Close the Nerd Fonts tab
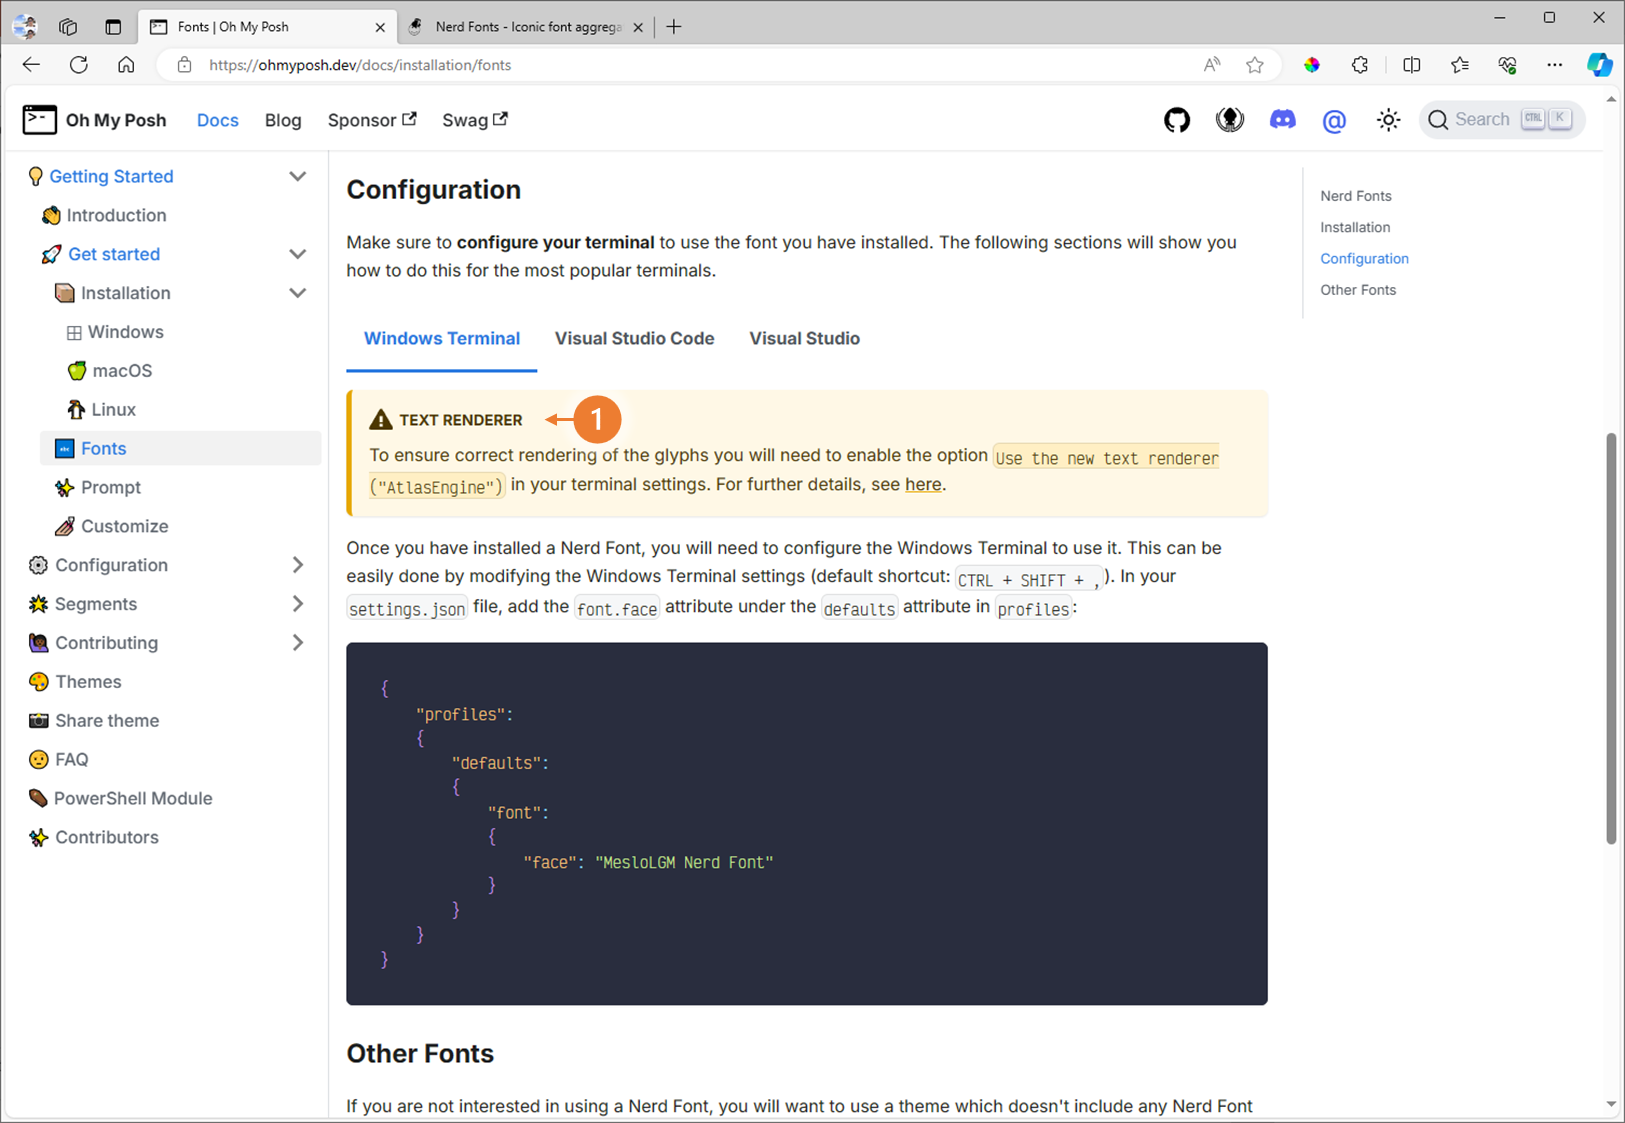 coord(638,28)
